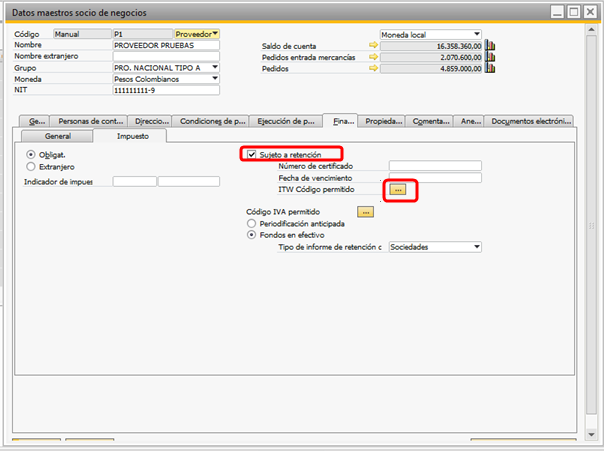Click the Pedidos entrada mercancías link arrow
The image size is (606, 453).
pos(374,59)
